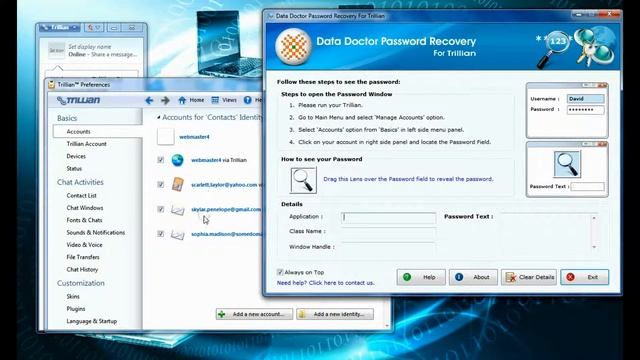Click the About button in Data Doctor

[473, 277]
